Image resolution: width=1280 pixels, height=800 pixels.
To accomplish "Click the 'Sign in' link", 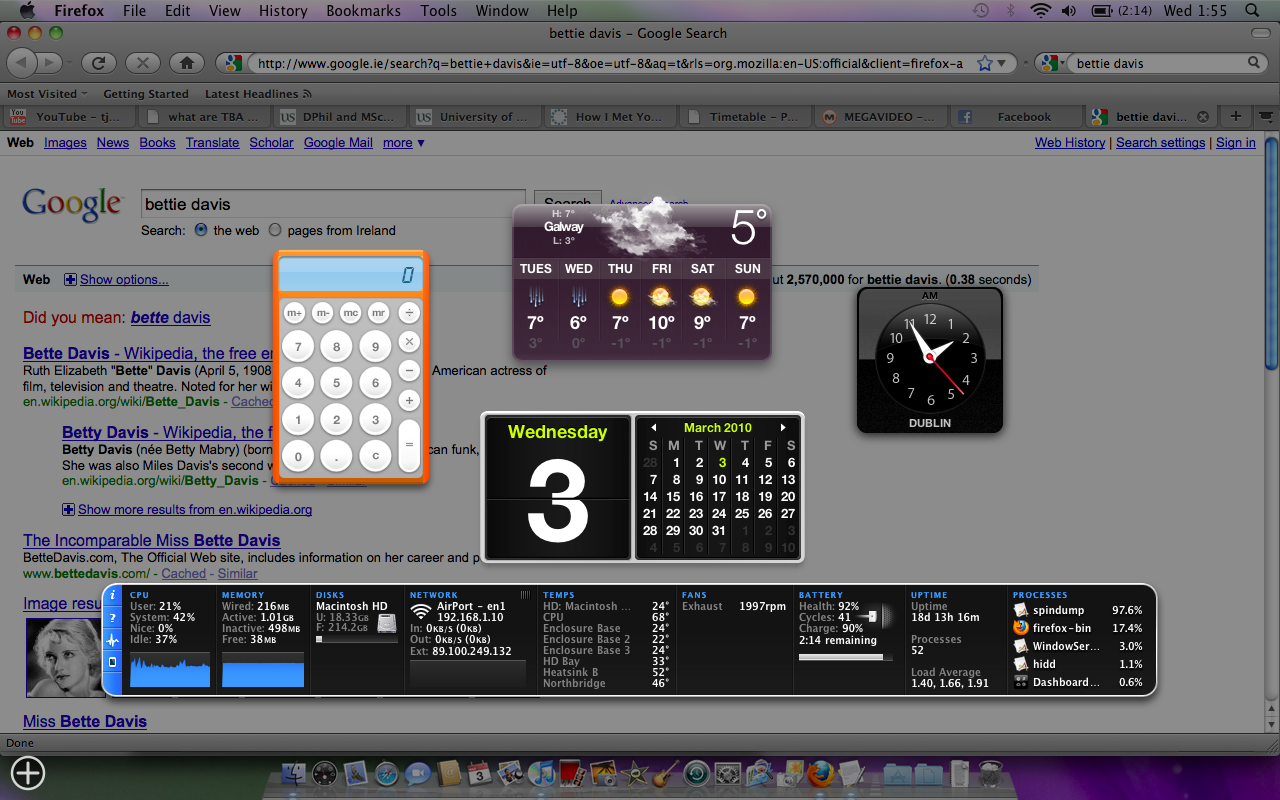I will pyautogui.click(x=1235, y=143).
